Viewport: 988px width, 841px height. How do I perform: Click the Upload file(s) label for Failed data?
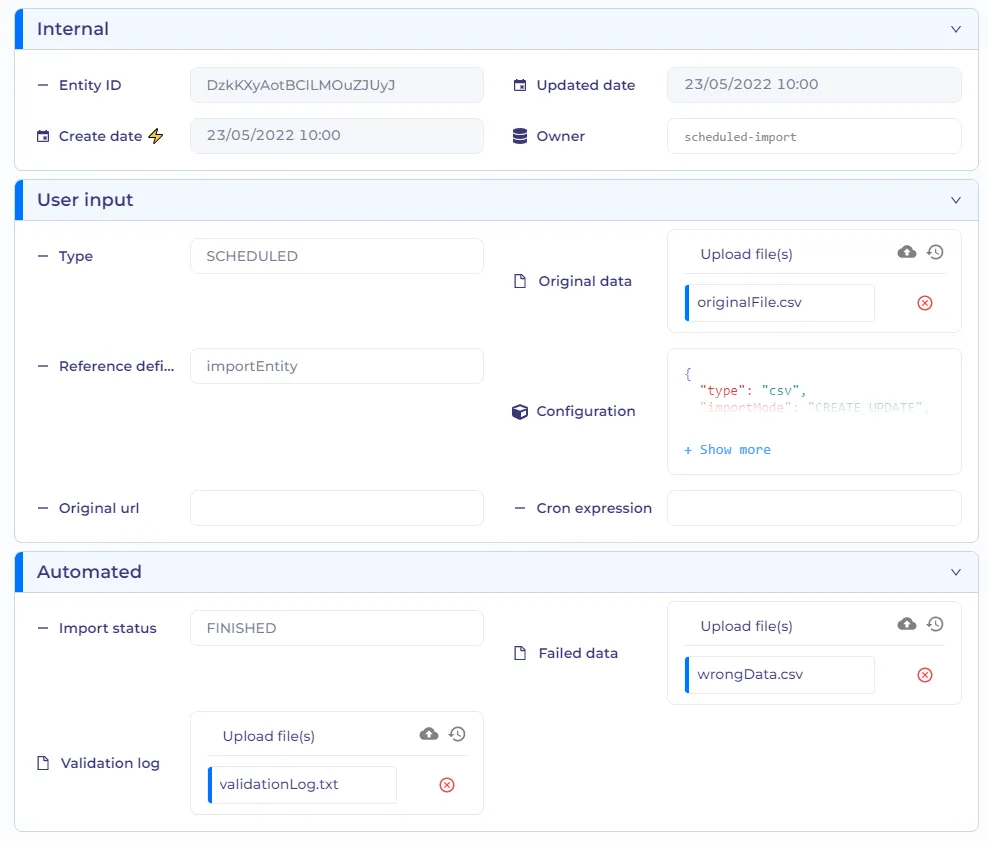pos(747,626)
